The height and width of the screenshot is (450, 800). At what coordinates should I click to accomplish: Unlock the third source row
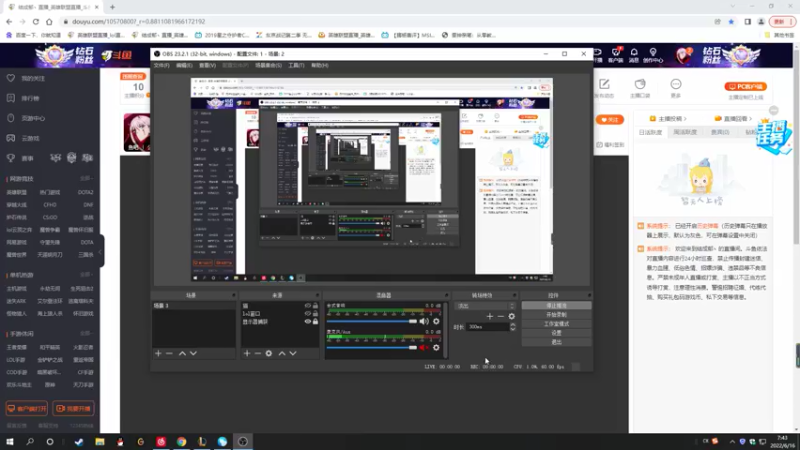(x=315, y=321)
